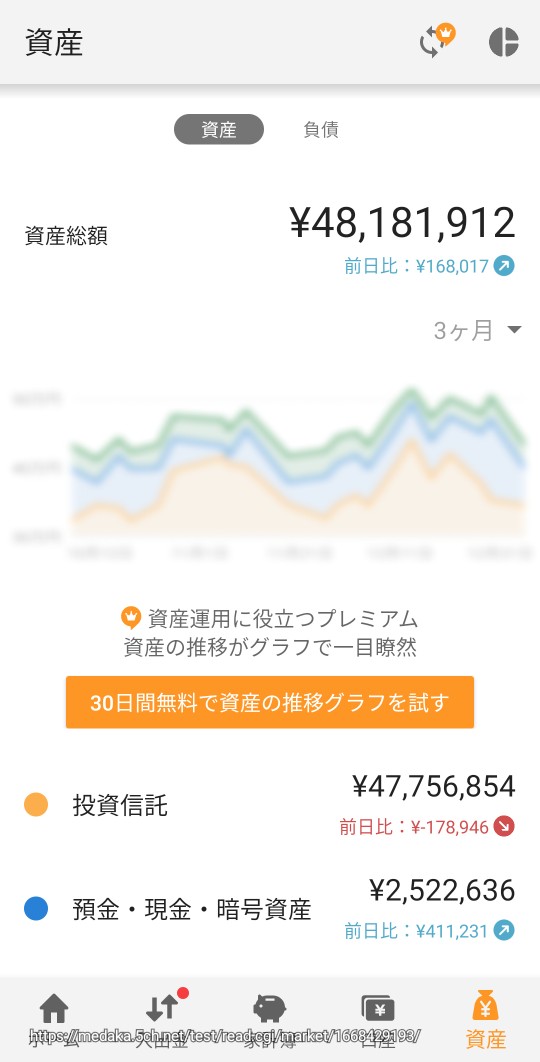
Task: Click the orange 投資信託 color dot
Action: pos(36,805)
